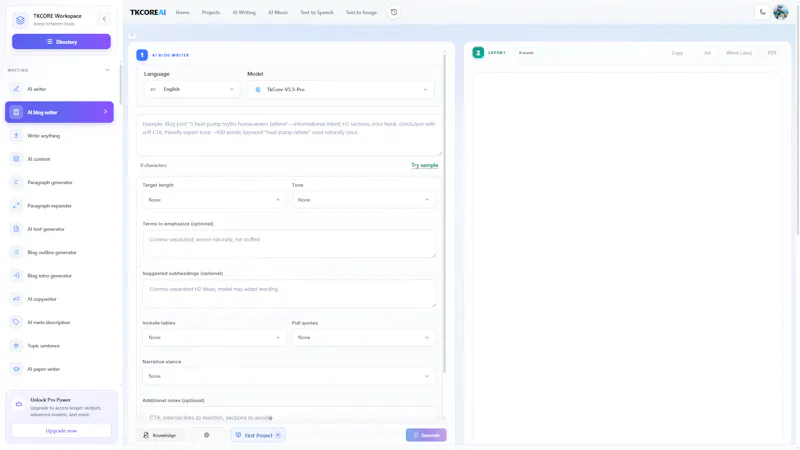This screenshot has width=800, height=450.
Task: Click the Topic sentence sidebar label
Action: pos(43,345)
